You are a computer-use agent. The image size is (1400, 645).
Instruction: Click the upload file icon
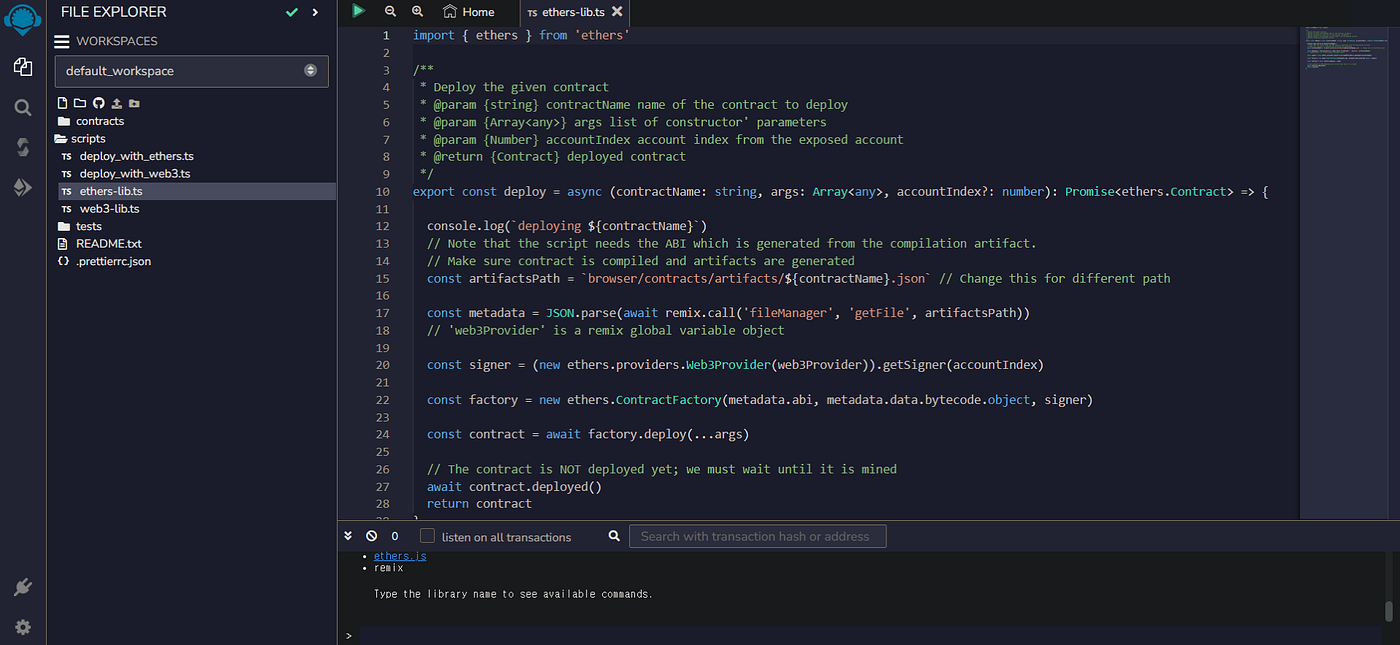(116, 103)
